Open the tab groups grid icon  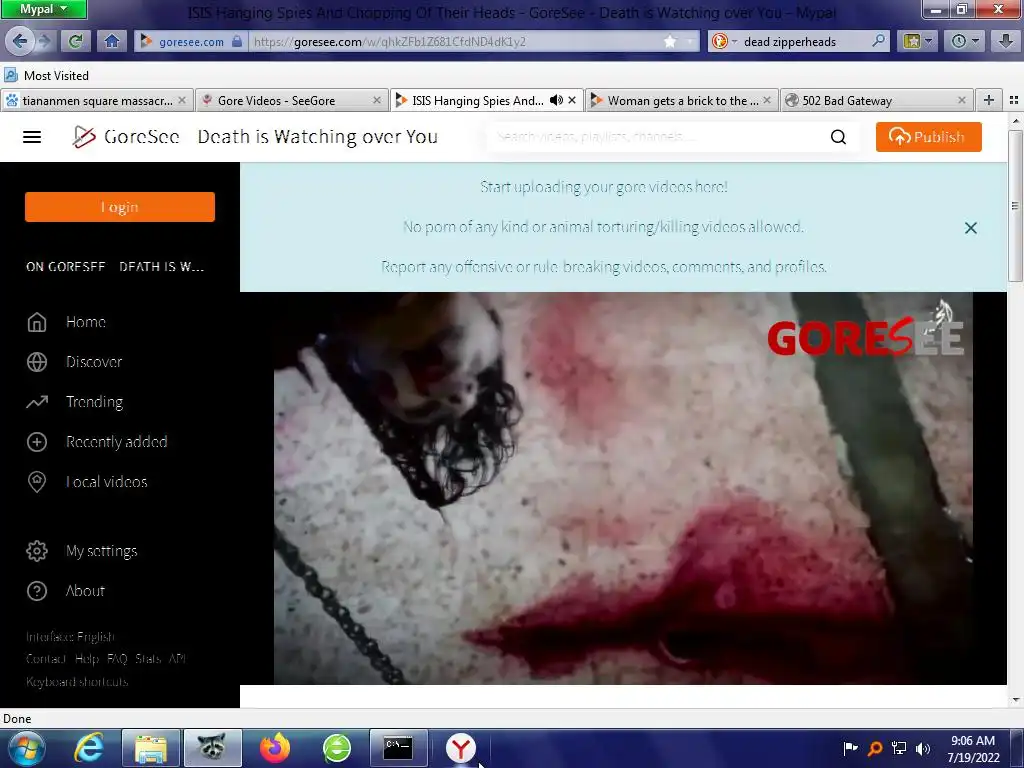[x=1014, y=100]
